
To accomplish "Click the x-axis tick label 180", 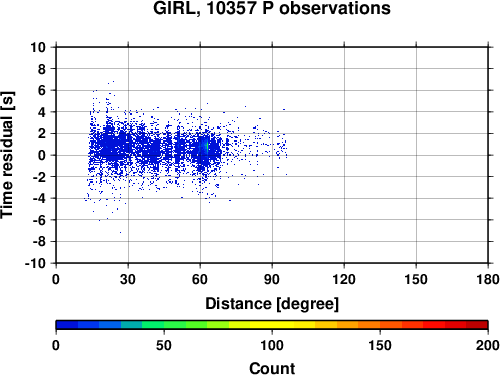I will [x=488, y=279].
